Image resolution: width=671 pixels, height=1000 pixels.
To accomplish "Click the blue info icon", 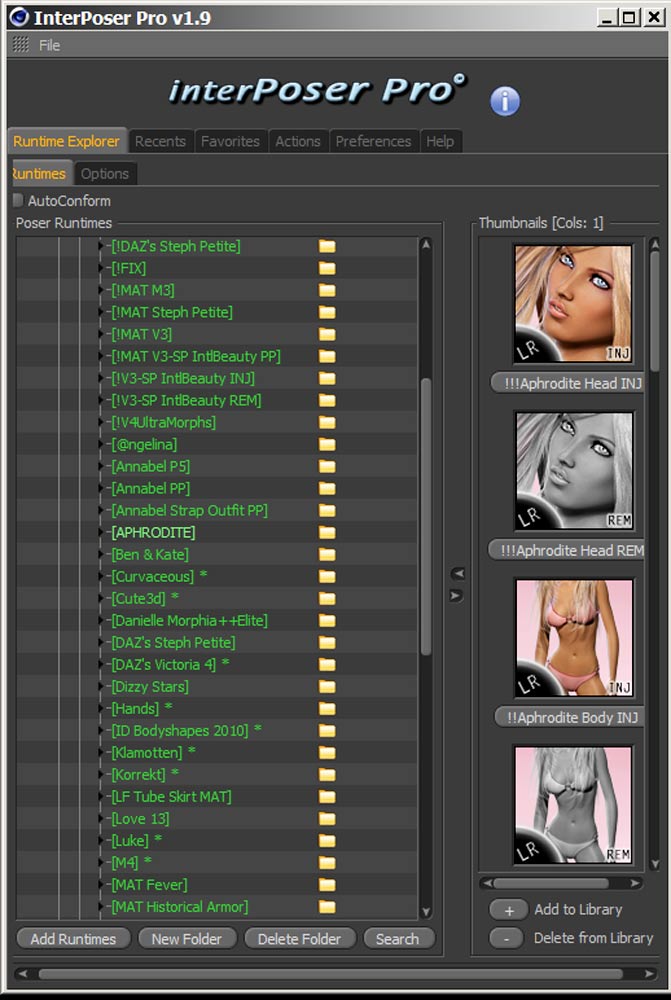I will [505, 101].
